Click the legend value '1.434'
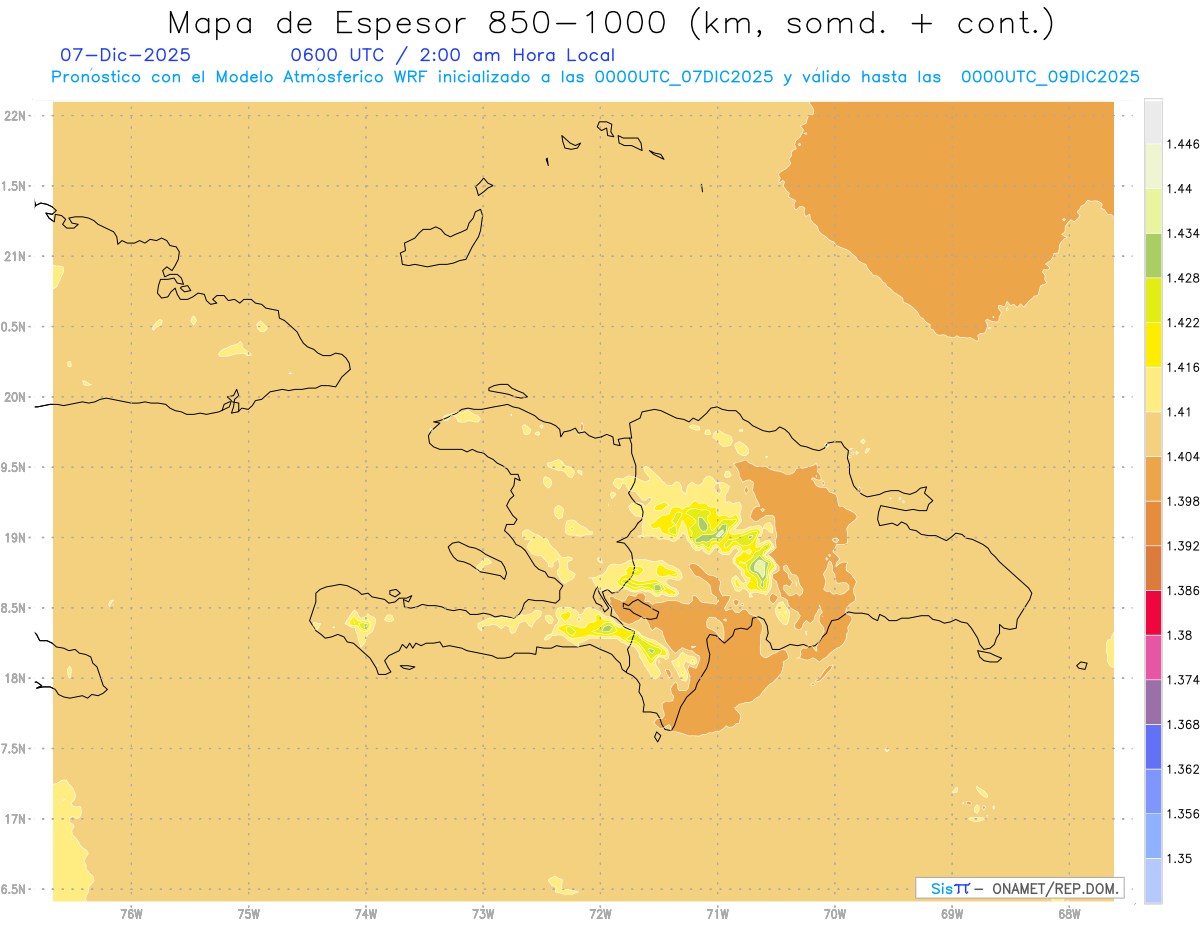The width and height of the screenshot is (1200, 927). coord(1184,233)
